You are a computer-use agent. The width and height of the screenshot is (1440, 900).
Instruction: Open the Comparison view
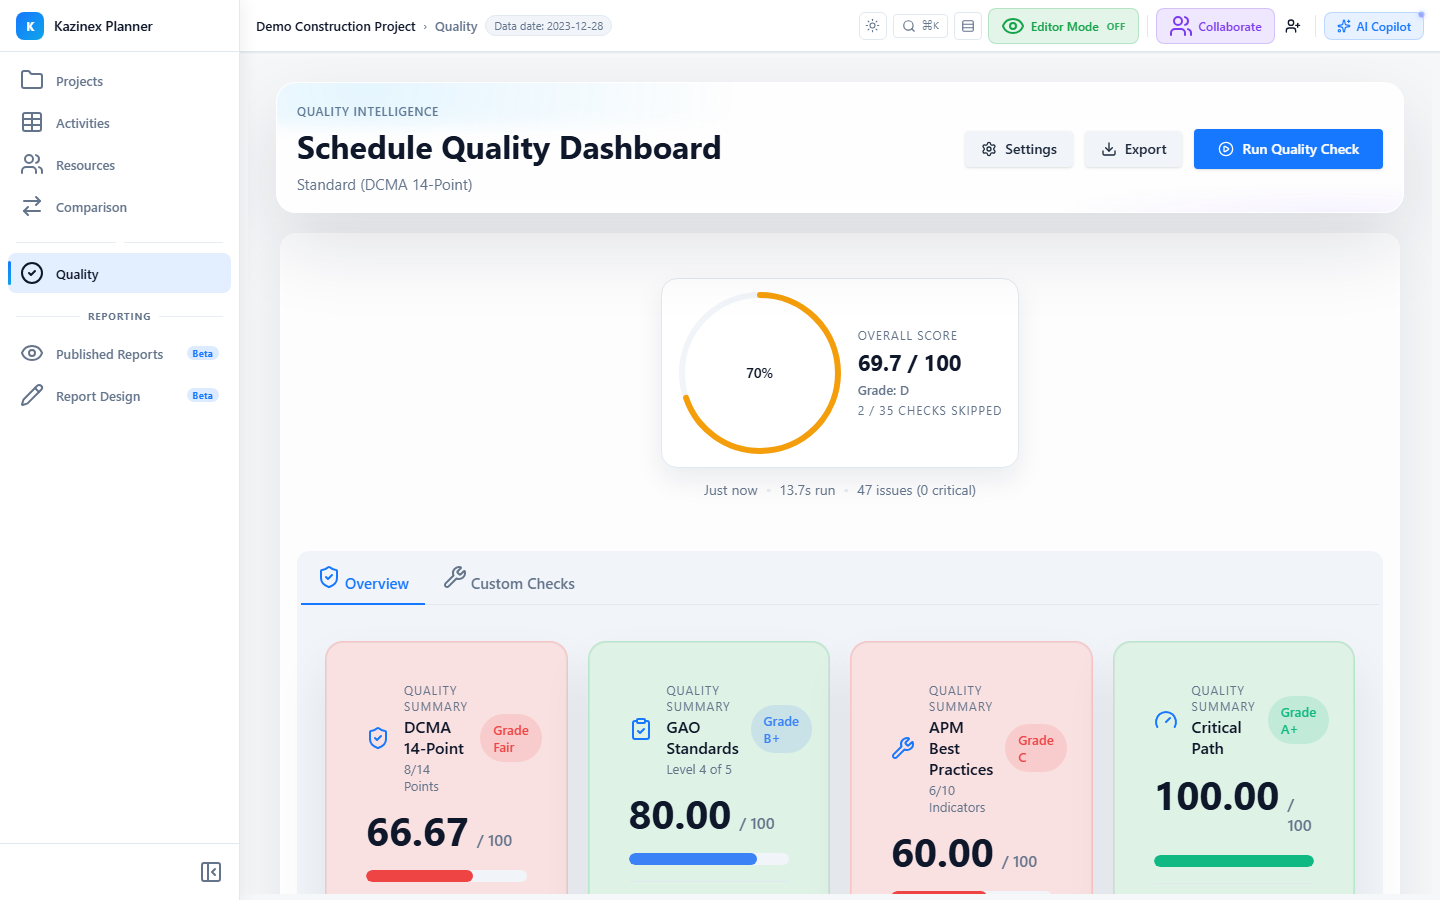[119, 207]
